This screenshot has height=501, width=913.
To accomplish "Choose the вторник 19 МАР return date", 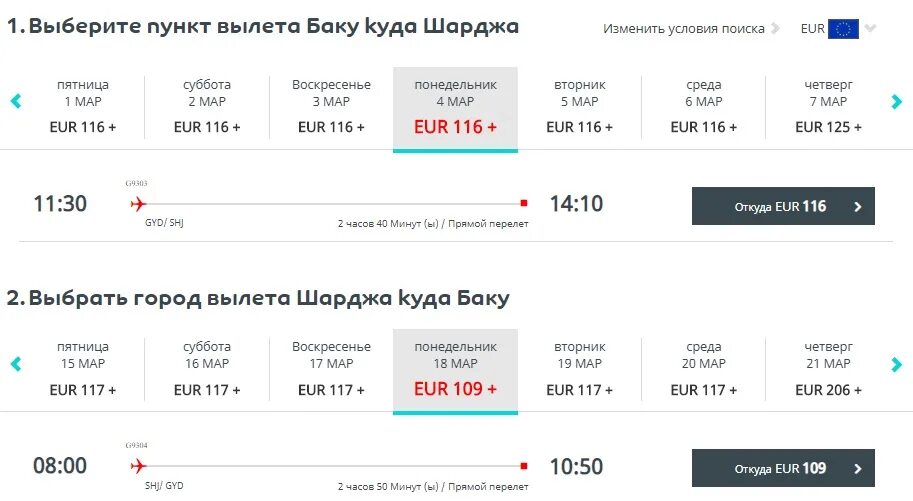I will click(x=579, y=369).
